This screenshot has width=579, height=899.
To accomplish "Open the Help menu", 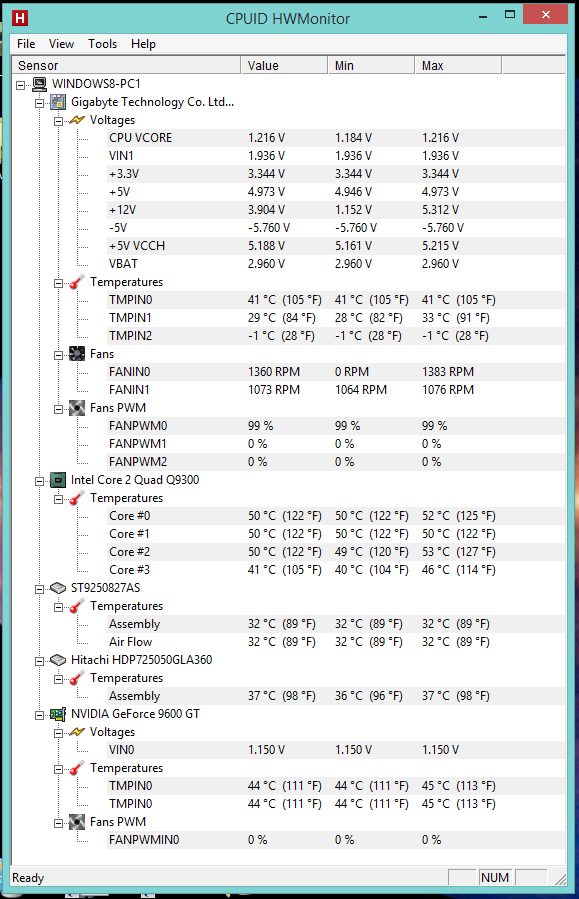I will point(143,44).
